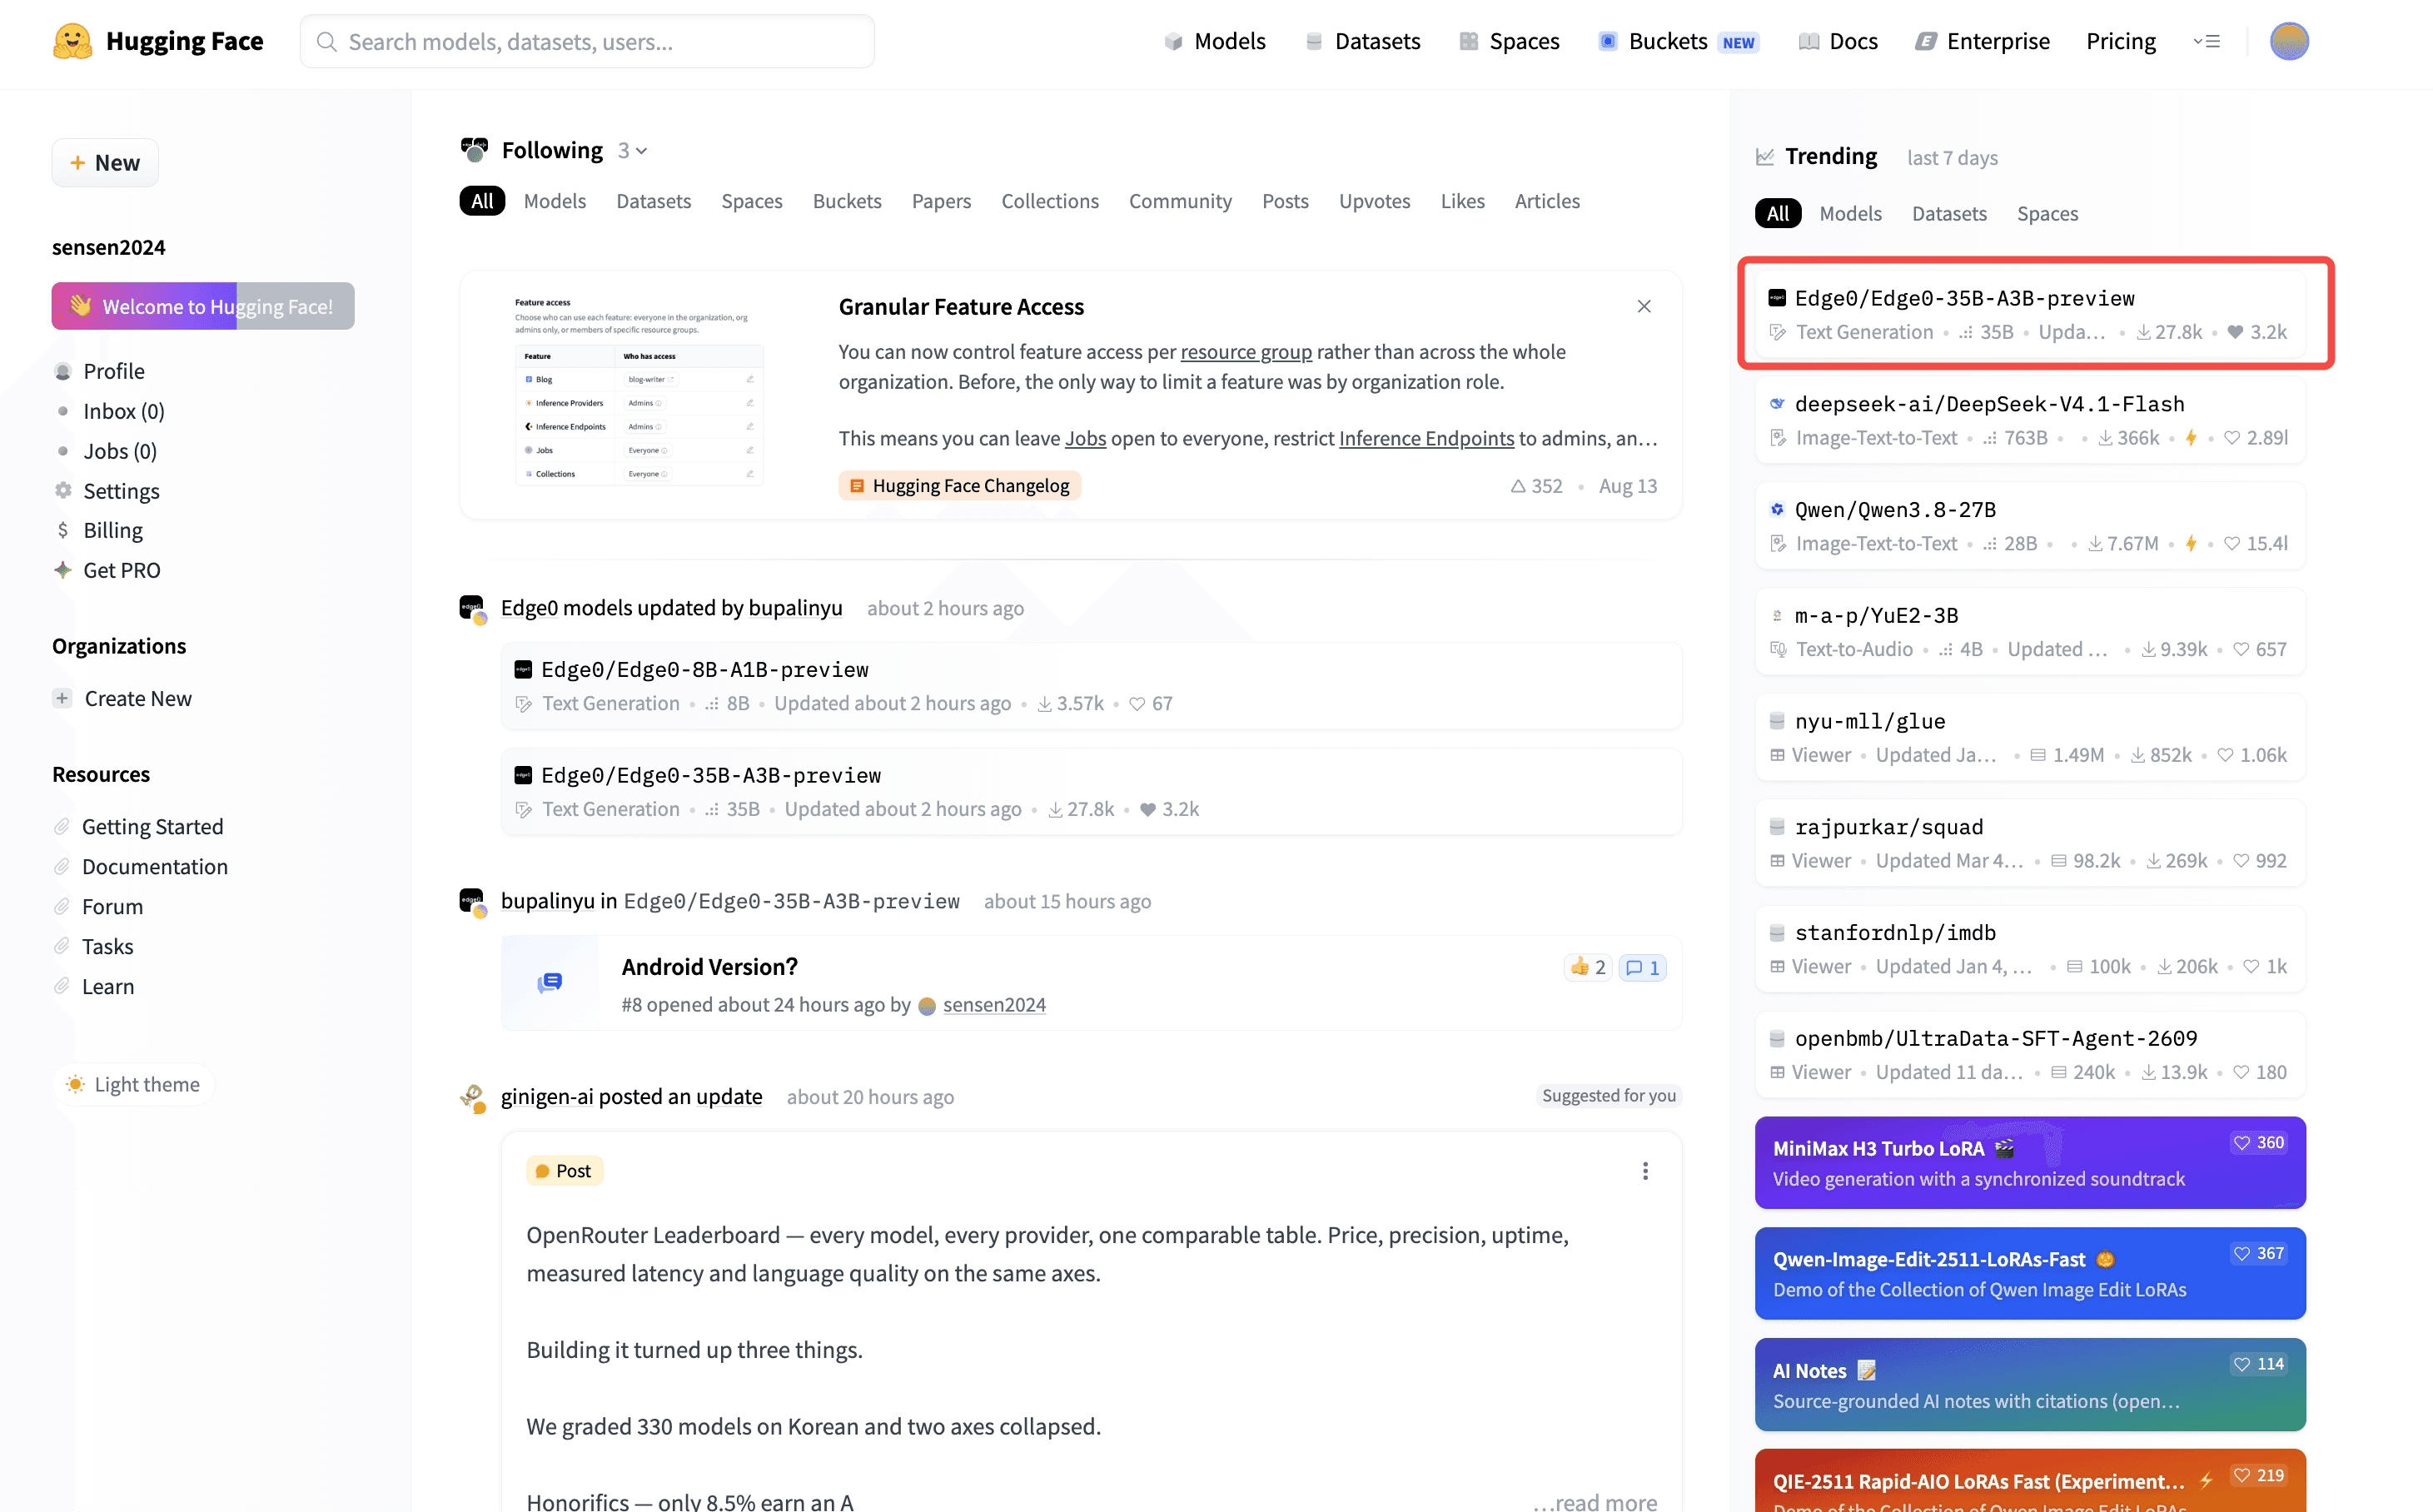Open the resource group link
Image resolution: width=2433 pixels, height=1512 pixels.
tap(1245, 352)
